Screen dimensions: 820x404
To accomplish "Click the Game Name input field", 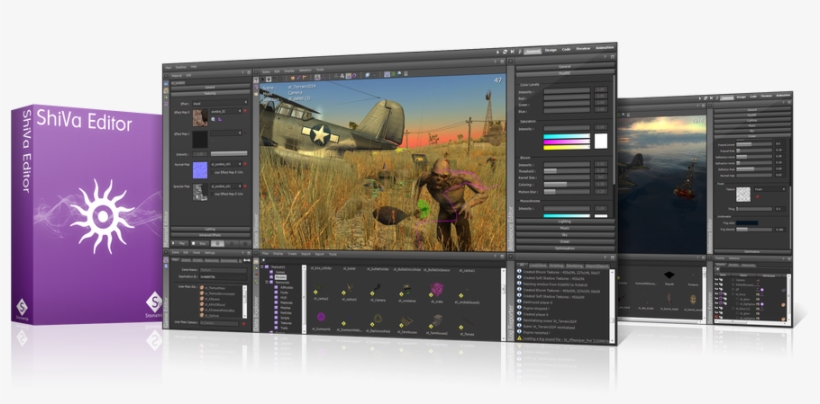I will [223, 270].
